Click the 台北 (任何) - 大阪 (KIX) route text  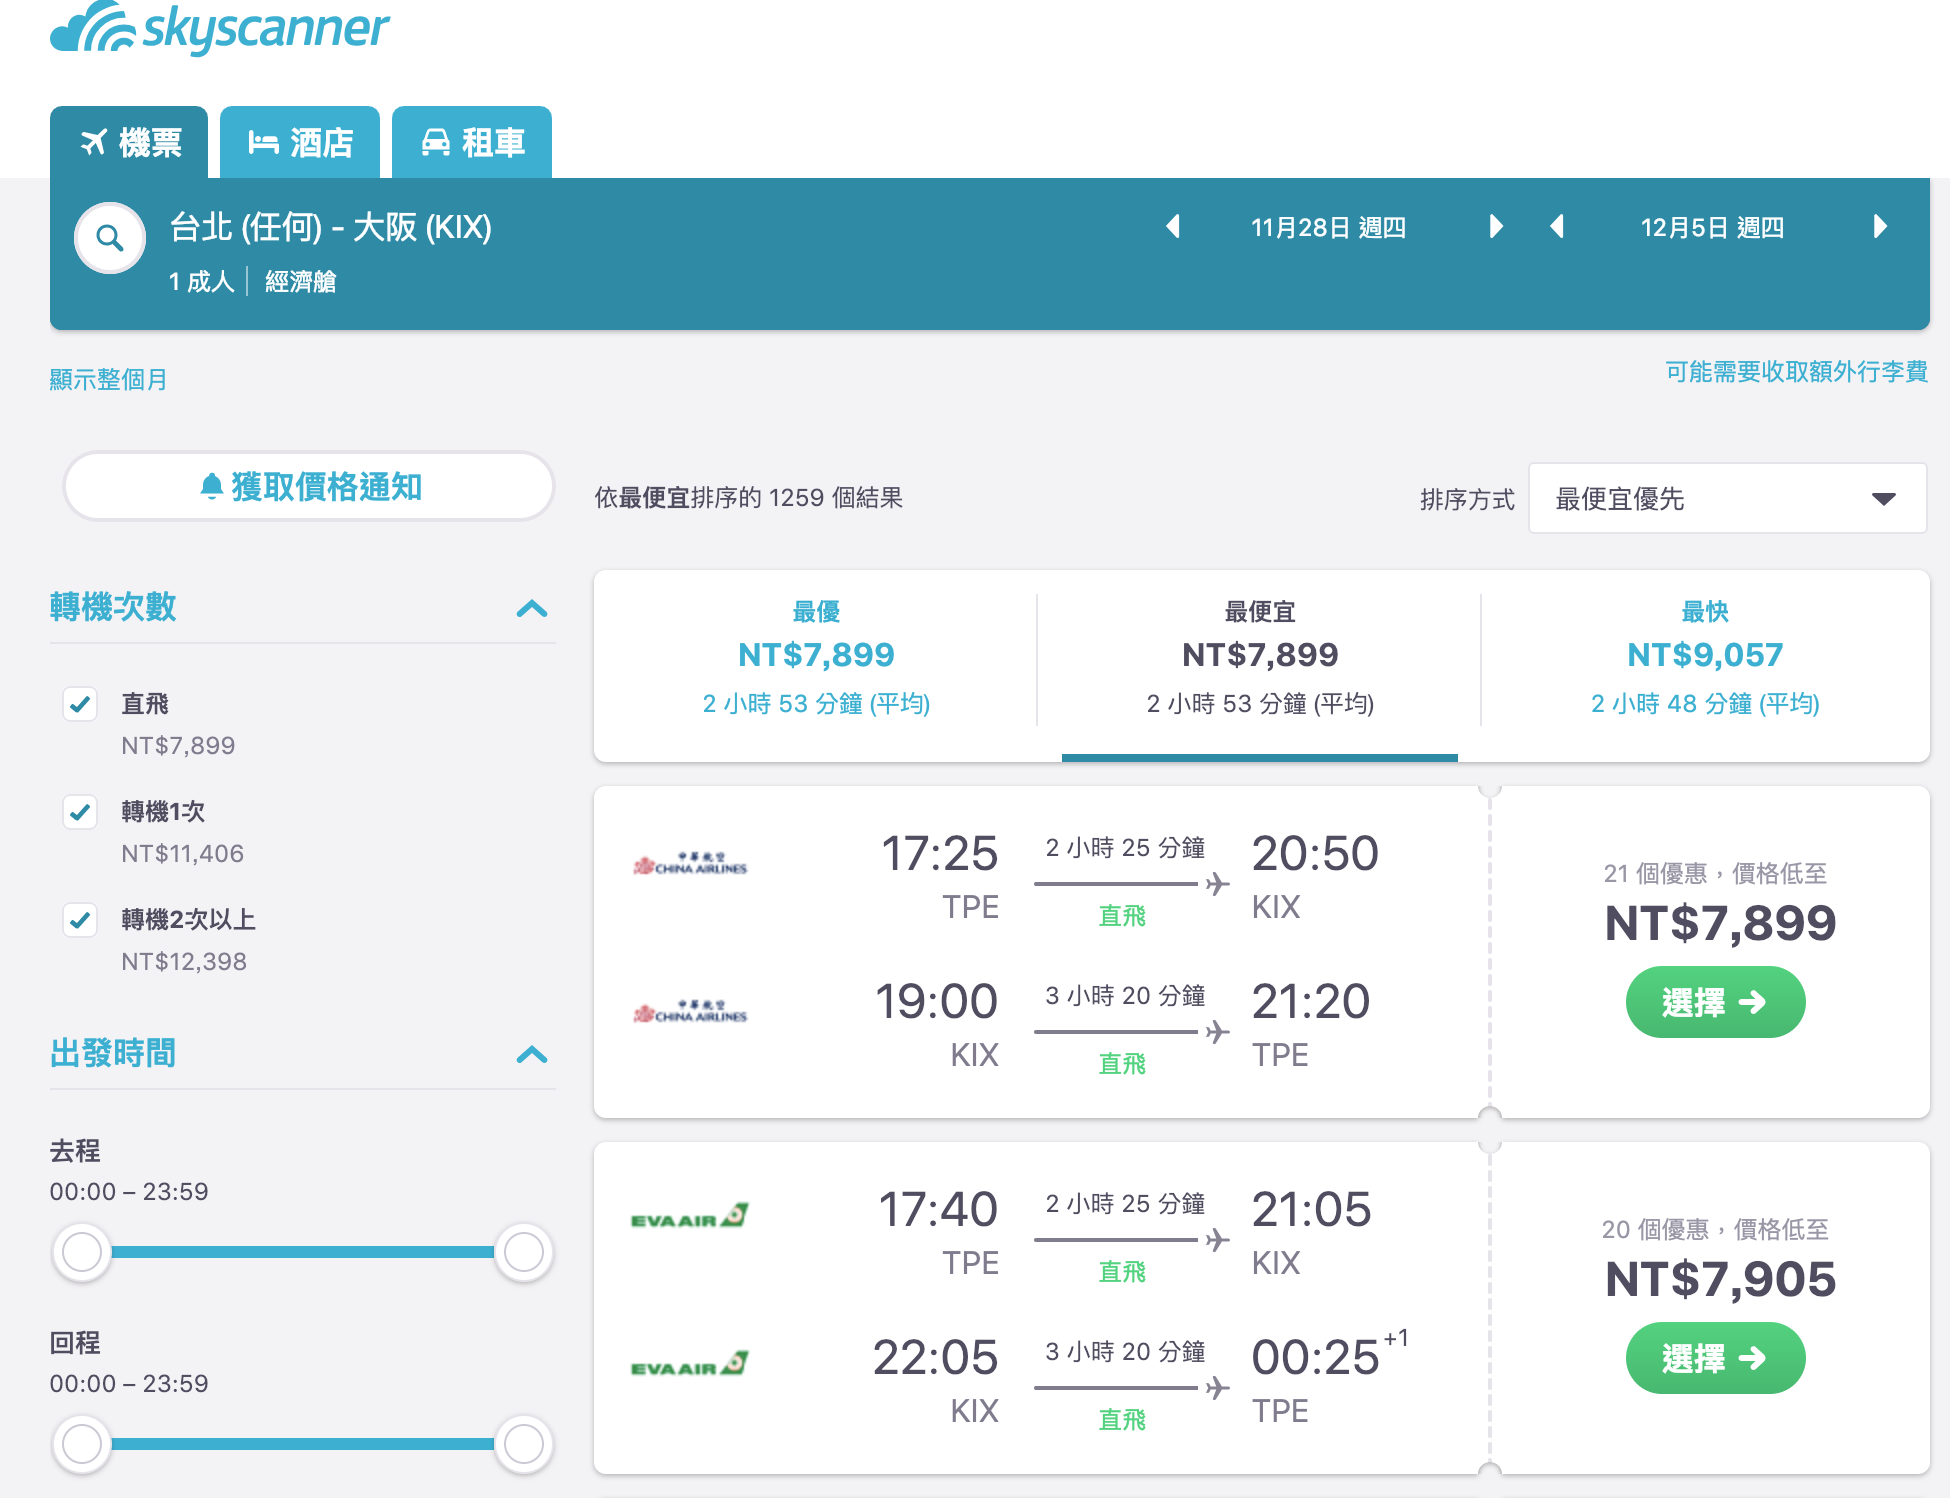[x=331, y=227]
